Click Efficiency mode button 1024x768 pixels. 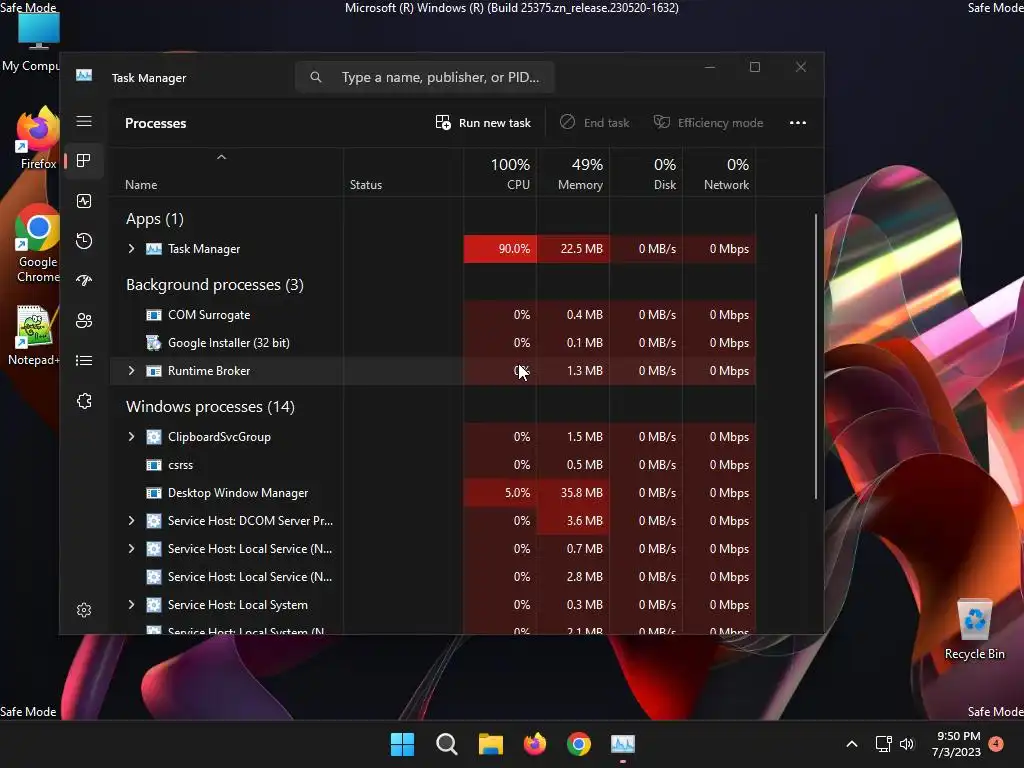(709, 123)
